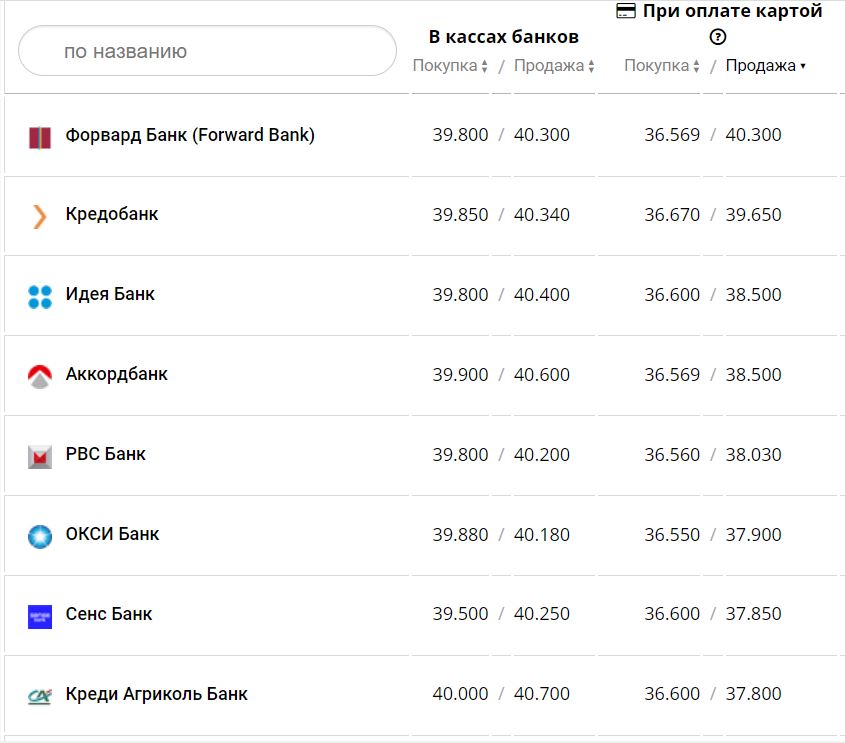Click the Идея Банк blue dots logo
Image resolution: width=845 pixels, height=743 pixels.
pos(39,296)
